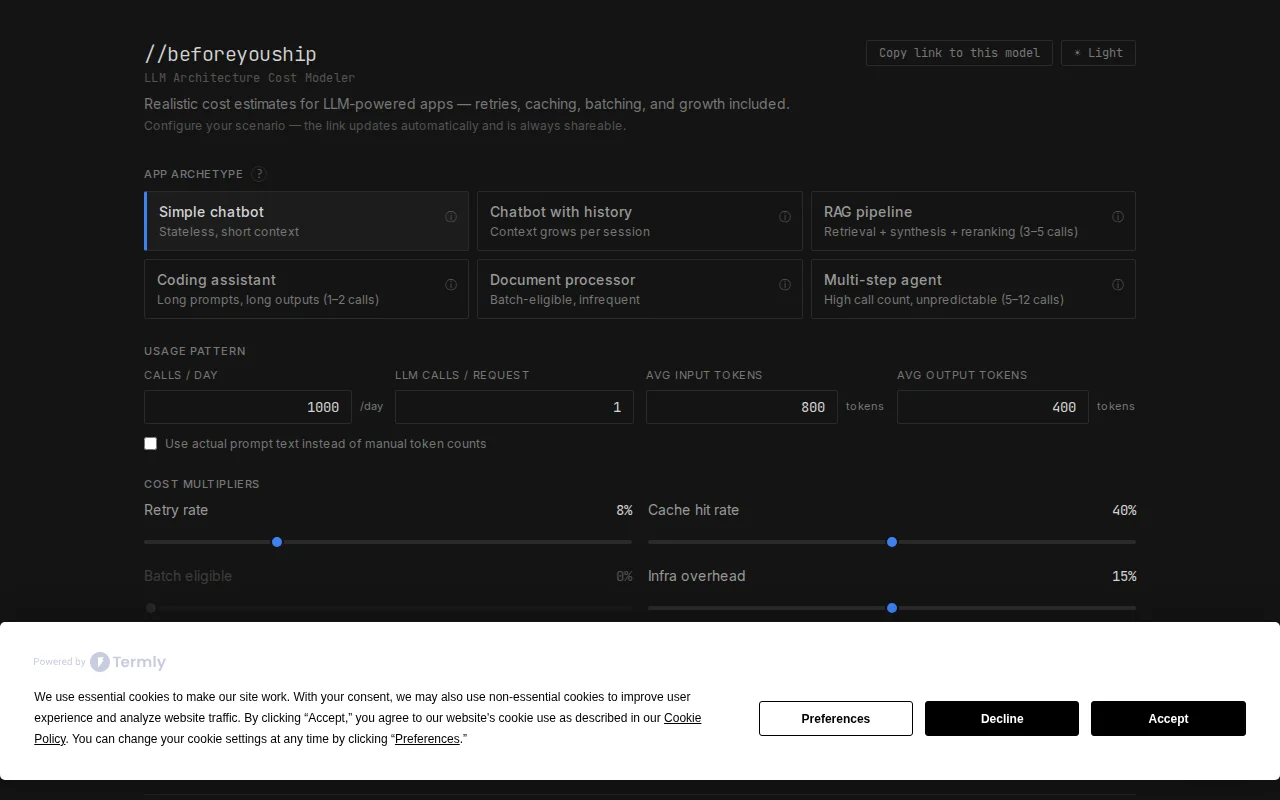
Task: Accept cookies in the consent banner
Action: (1168, 719)
